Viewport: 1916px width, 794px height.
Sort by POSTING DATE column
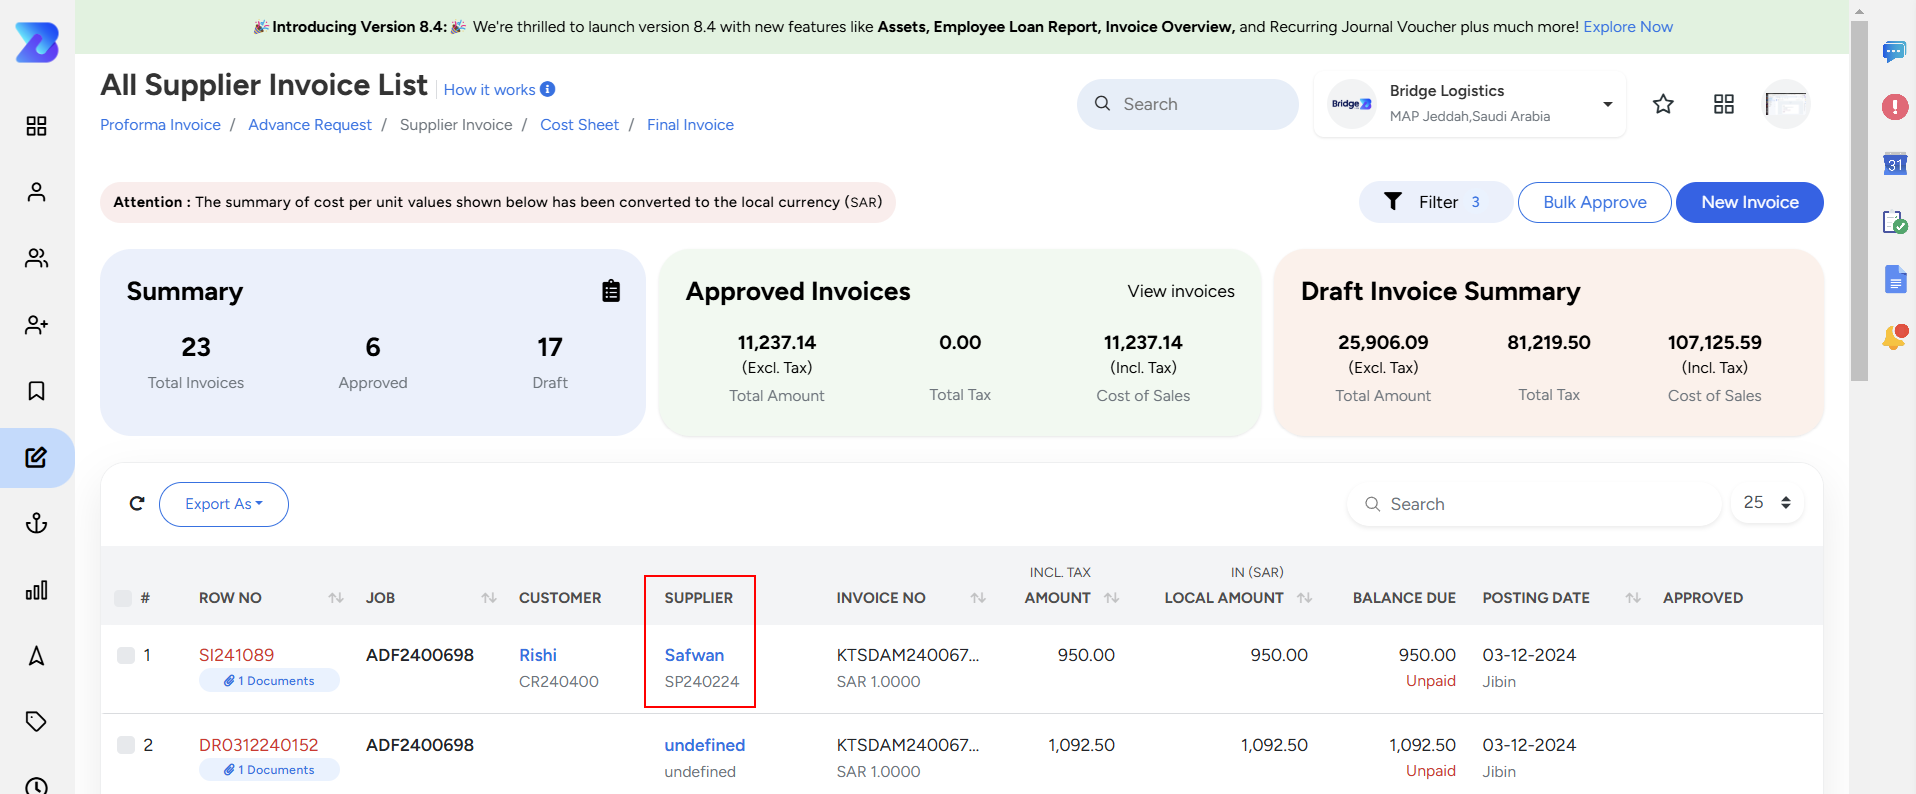(1633, 598)
